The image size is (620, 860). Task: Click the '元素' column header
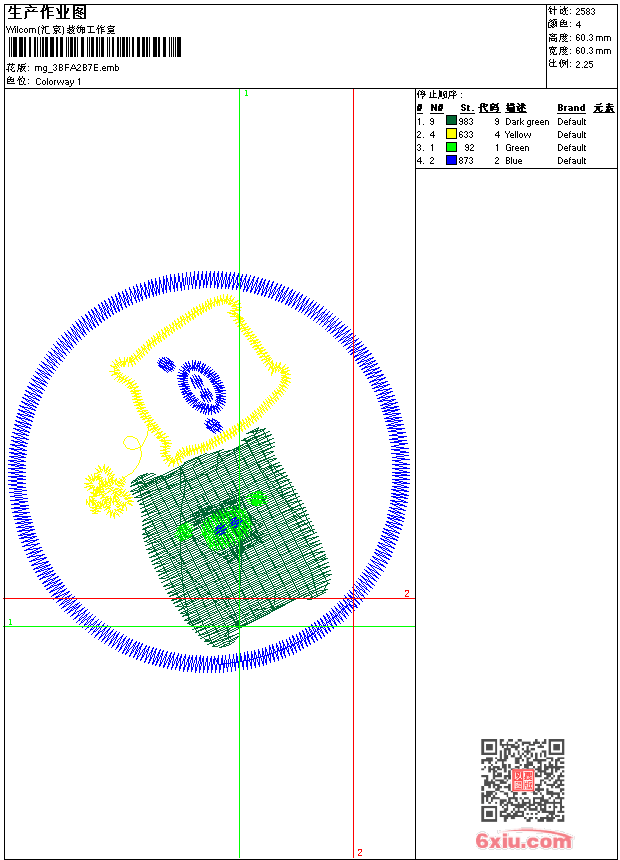coord(604,108)
